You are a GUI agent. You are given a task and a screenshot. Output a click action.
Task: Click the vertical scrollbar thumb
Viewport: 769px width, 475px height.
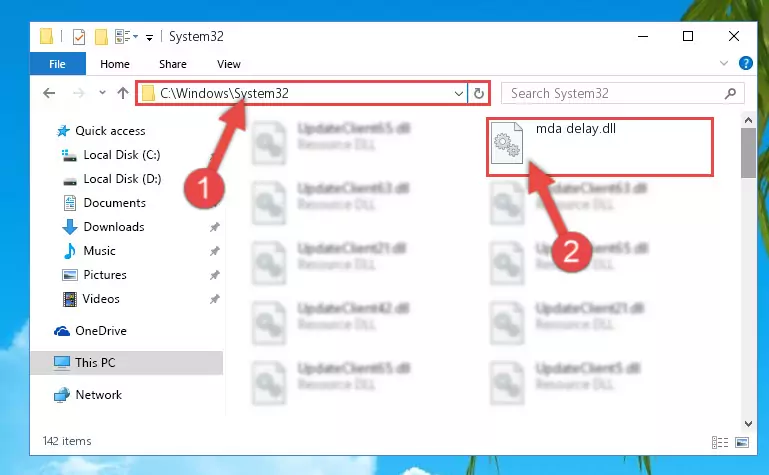point(748,153)
